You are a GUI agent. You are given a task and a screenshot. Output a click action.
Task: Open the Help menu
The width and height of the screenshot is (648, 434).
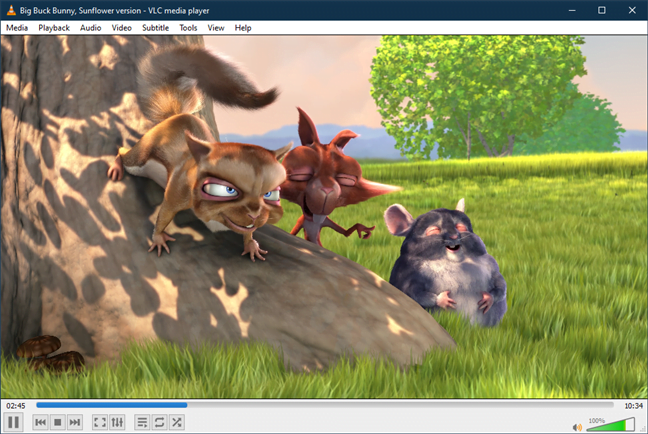243,28
